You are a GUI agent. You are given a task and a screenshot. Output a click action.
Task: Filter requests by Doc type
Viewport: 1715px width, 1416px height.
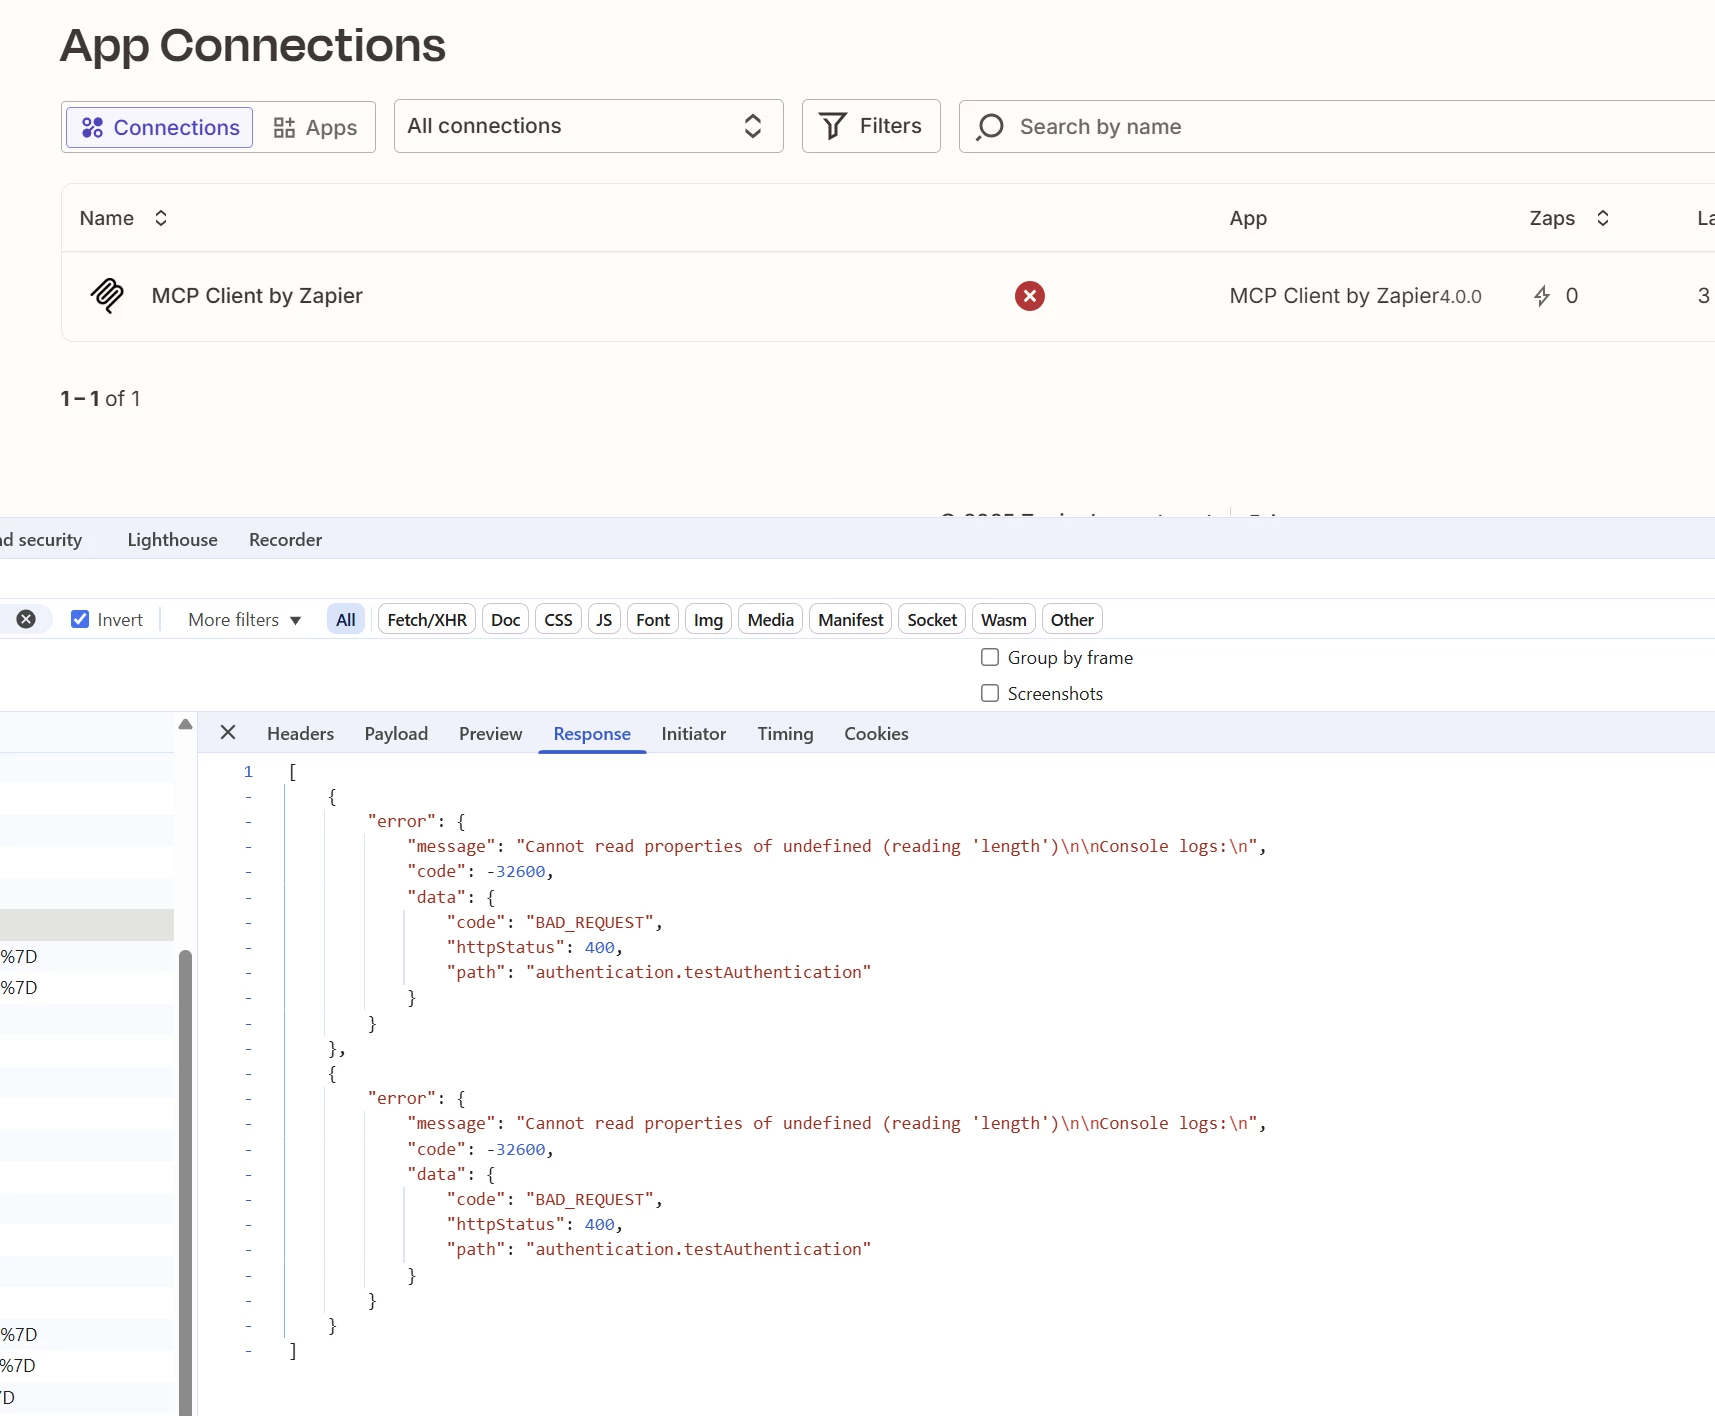click(505, 620)
